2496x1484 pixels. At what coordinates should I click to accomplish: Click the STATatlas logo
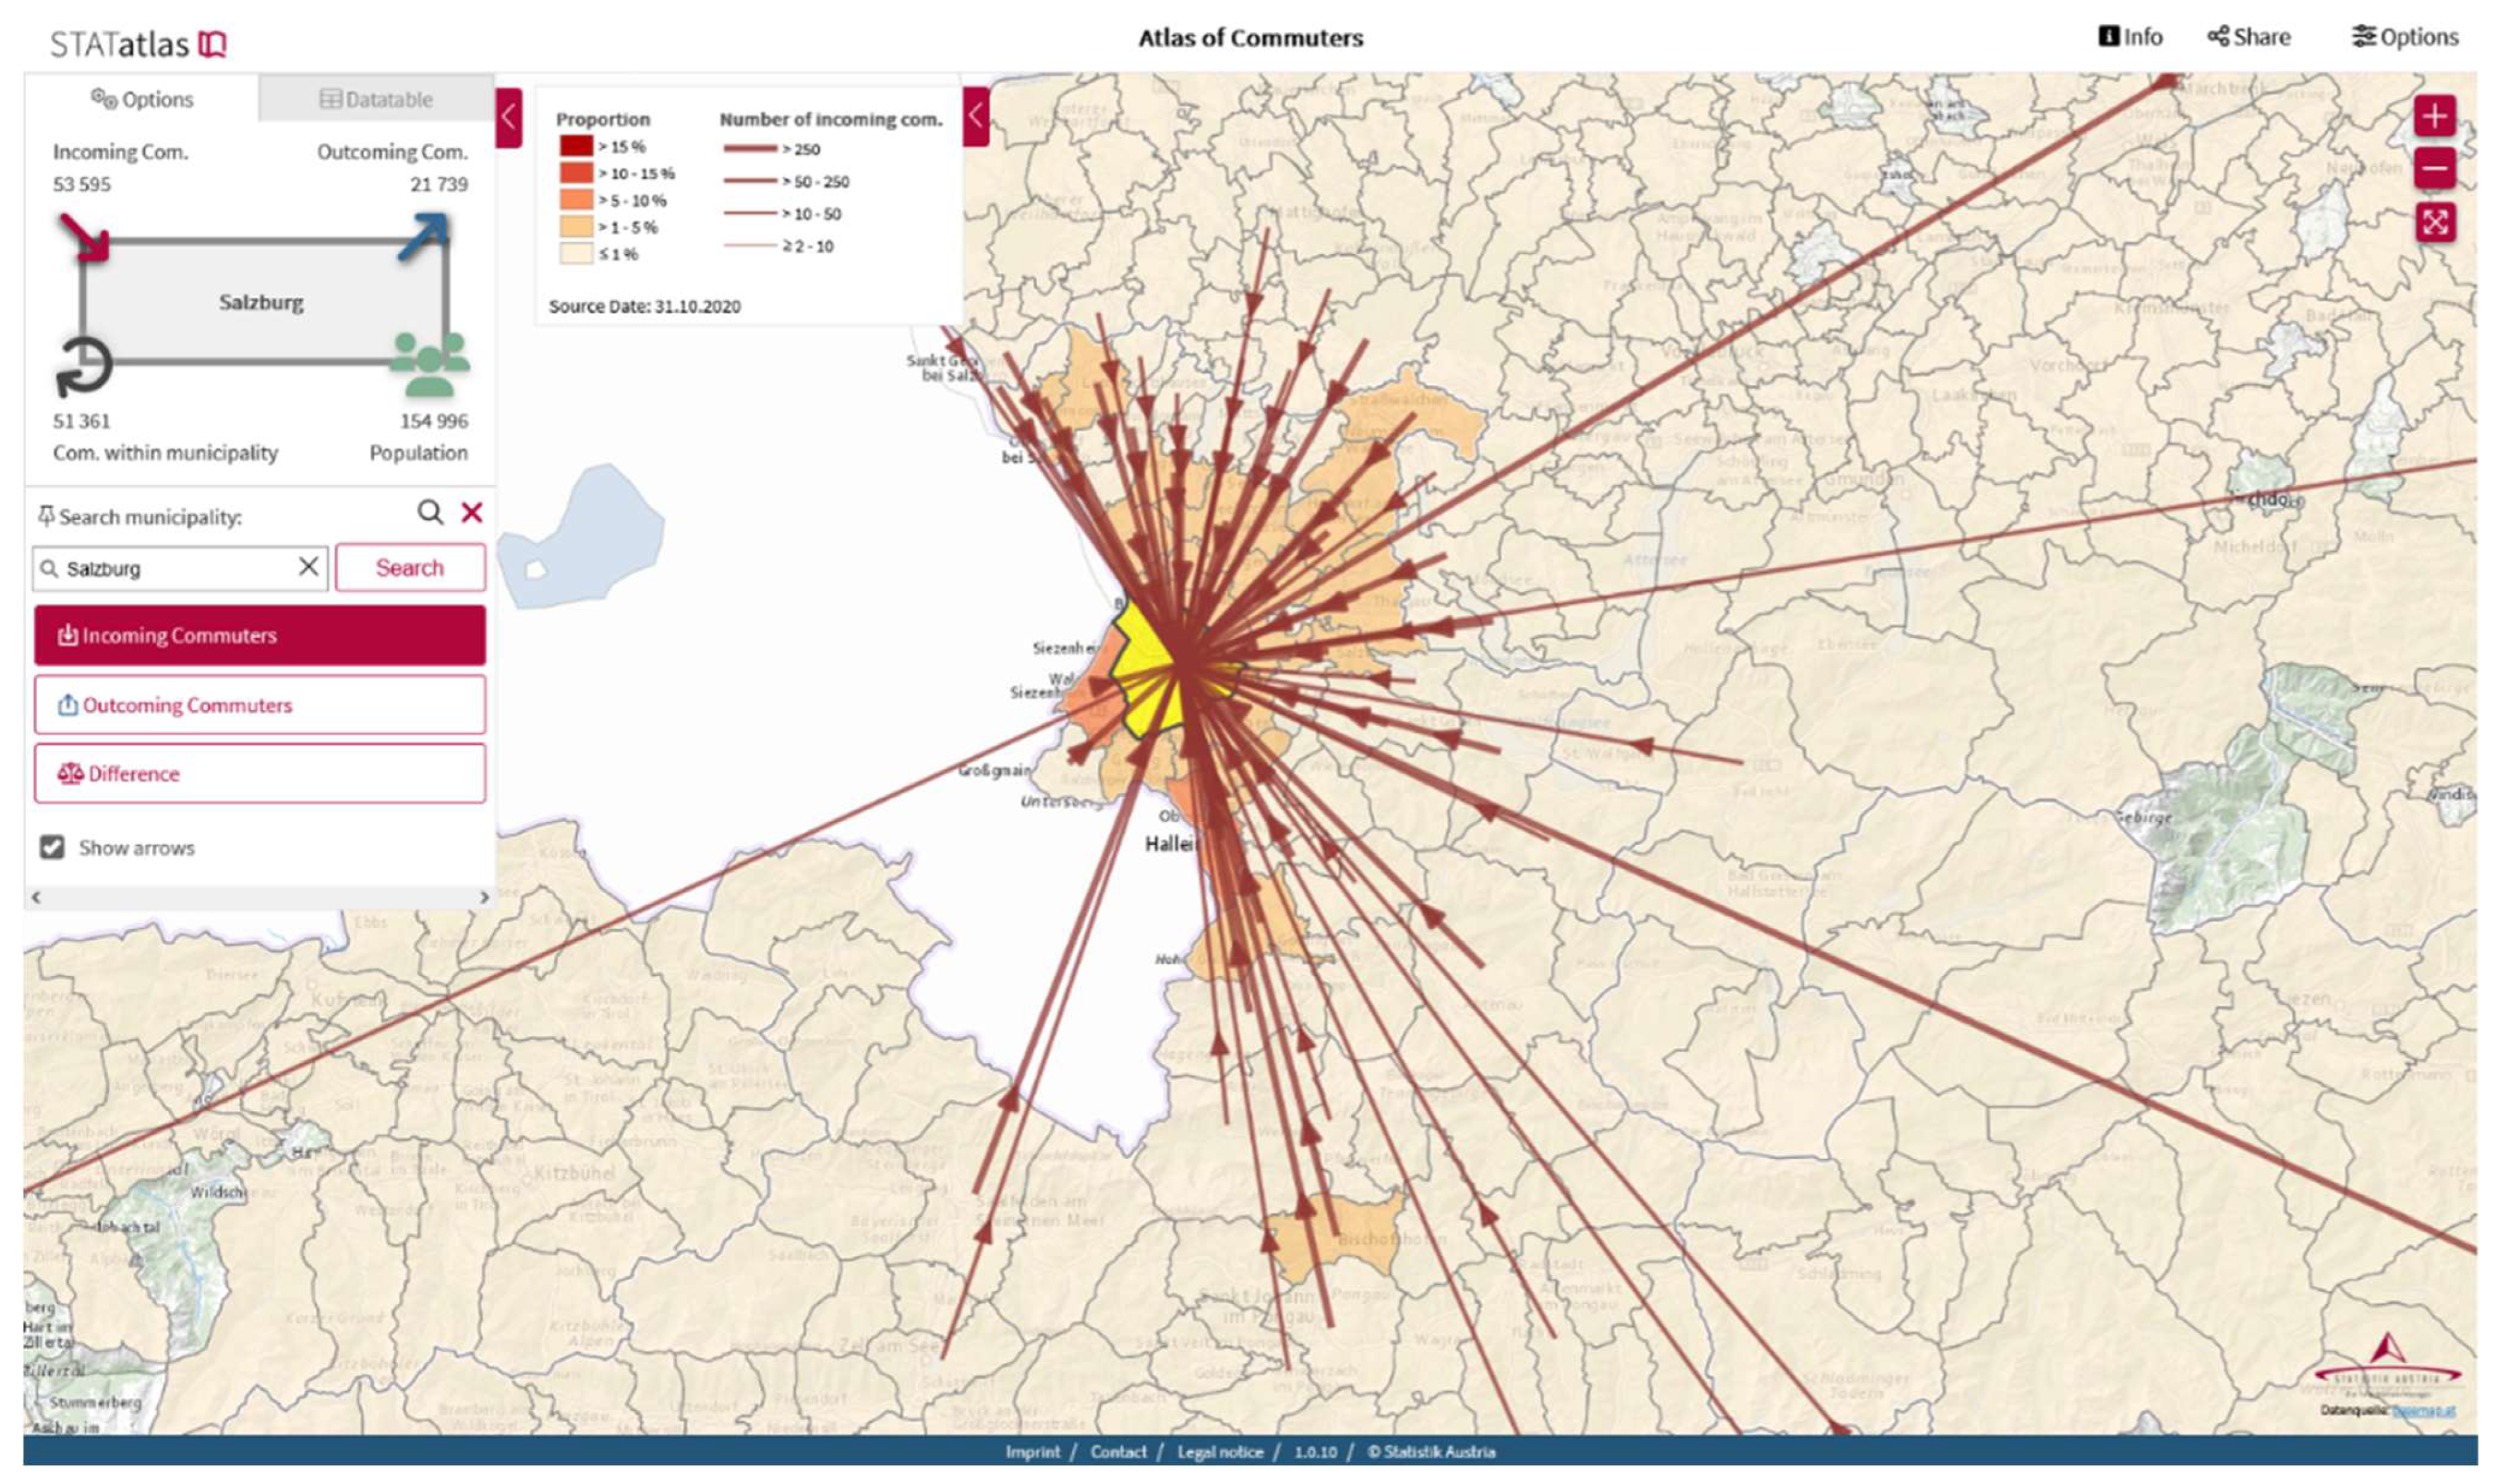coord(138,43)
